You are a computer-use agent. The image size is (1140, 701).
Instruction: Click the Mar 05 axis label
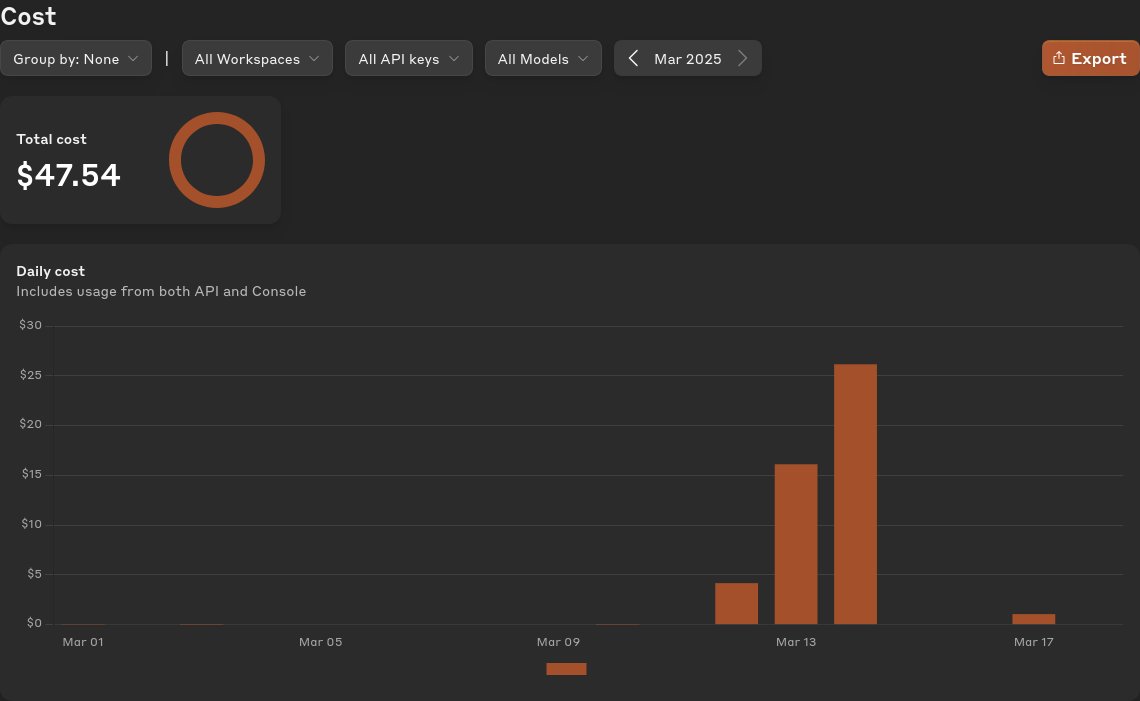point(321,642)
